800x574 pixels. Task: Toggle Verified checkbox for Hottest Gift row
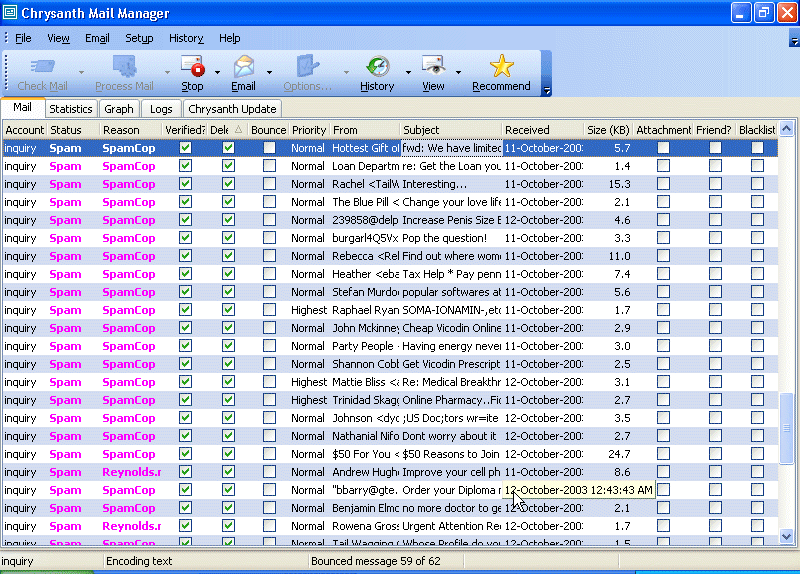pyautogui.click(x=185, y=148)
